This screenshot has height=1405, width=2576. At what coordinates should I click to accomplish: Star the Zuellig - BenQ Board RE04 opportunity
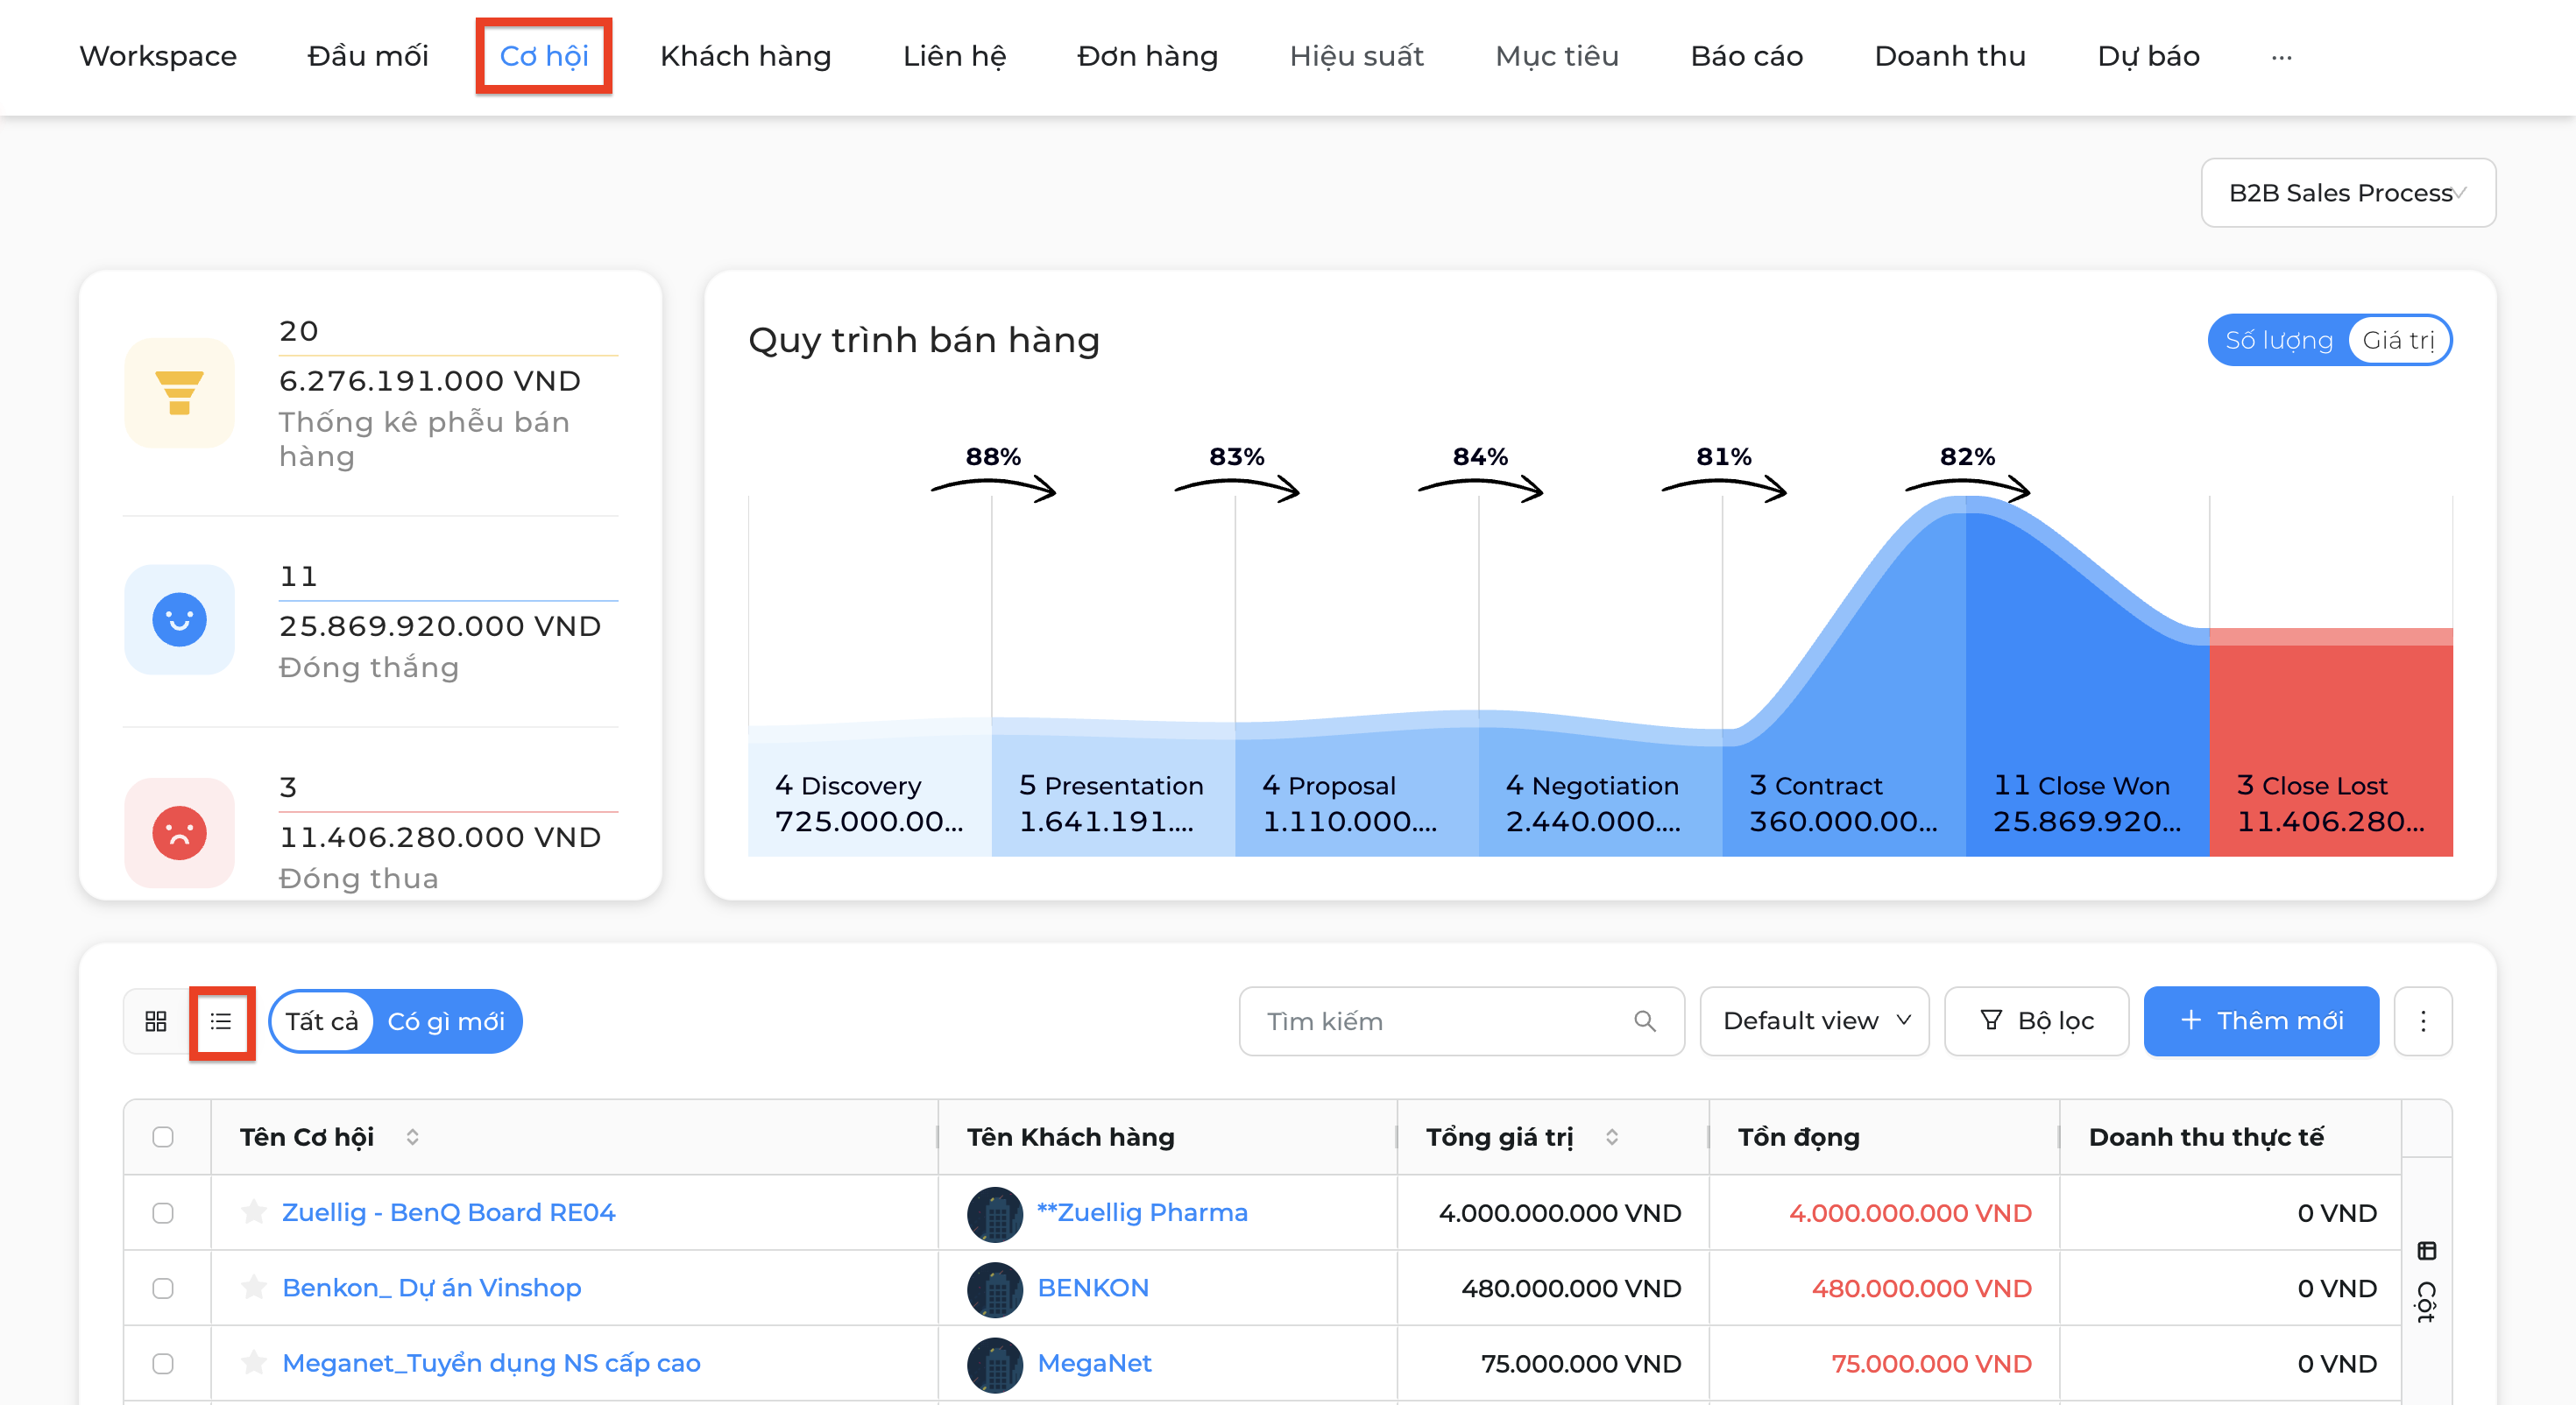(x=254, y=1212)
